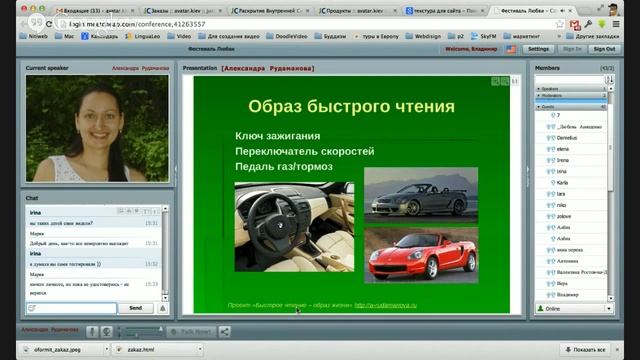Click the Members search field

tap(570, 79)
